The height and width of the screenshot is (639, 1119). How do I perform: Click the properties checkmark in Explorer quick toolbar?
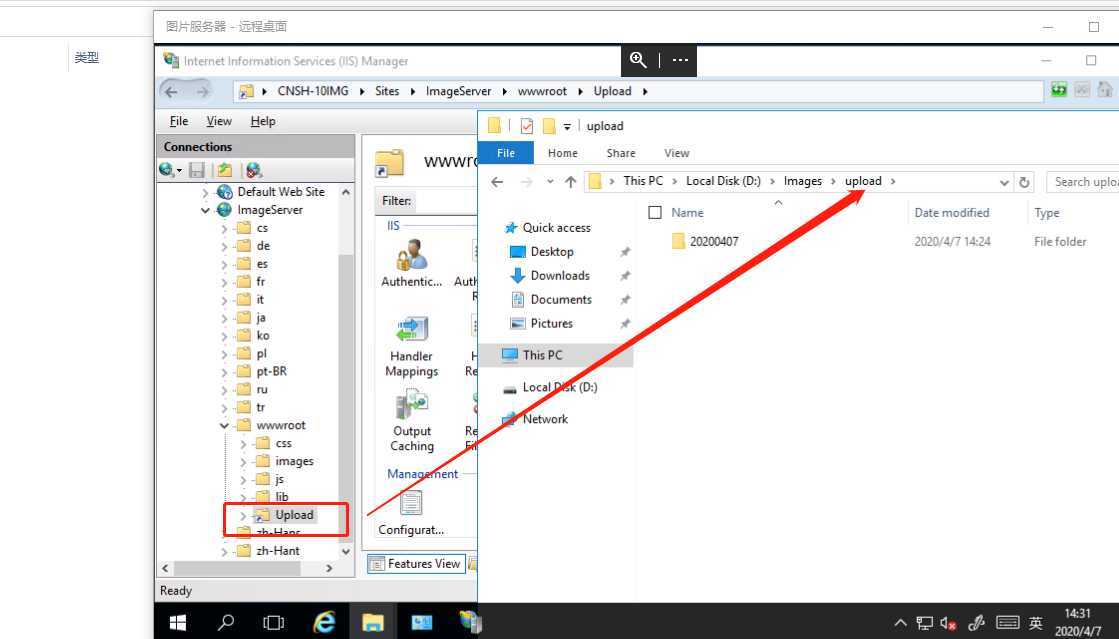527,126
